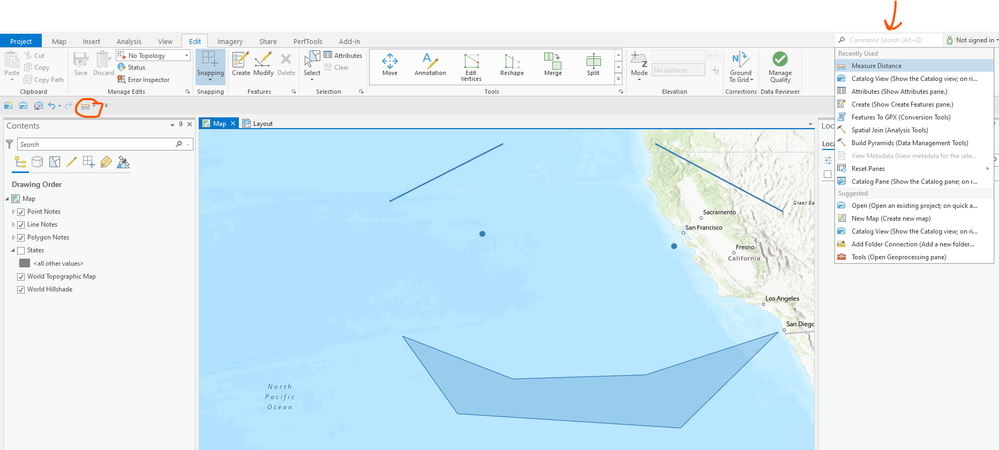
Task: Pick the Reshape tool
Action: click(x=512, y=64)
